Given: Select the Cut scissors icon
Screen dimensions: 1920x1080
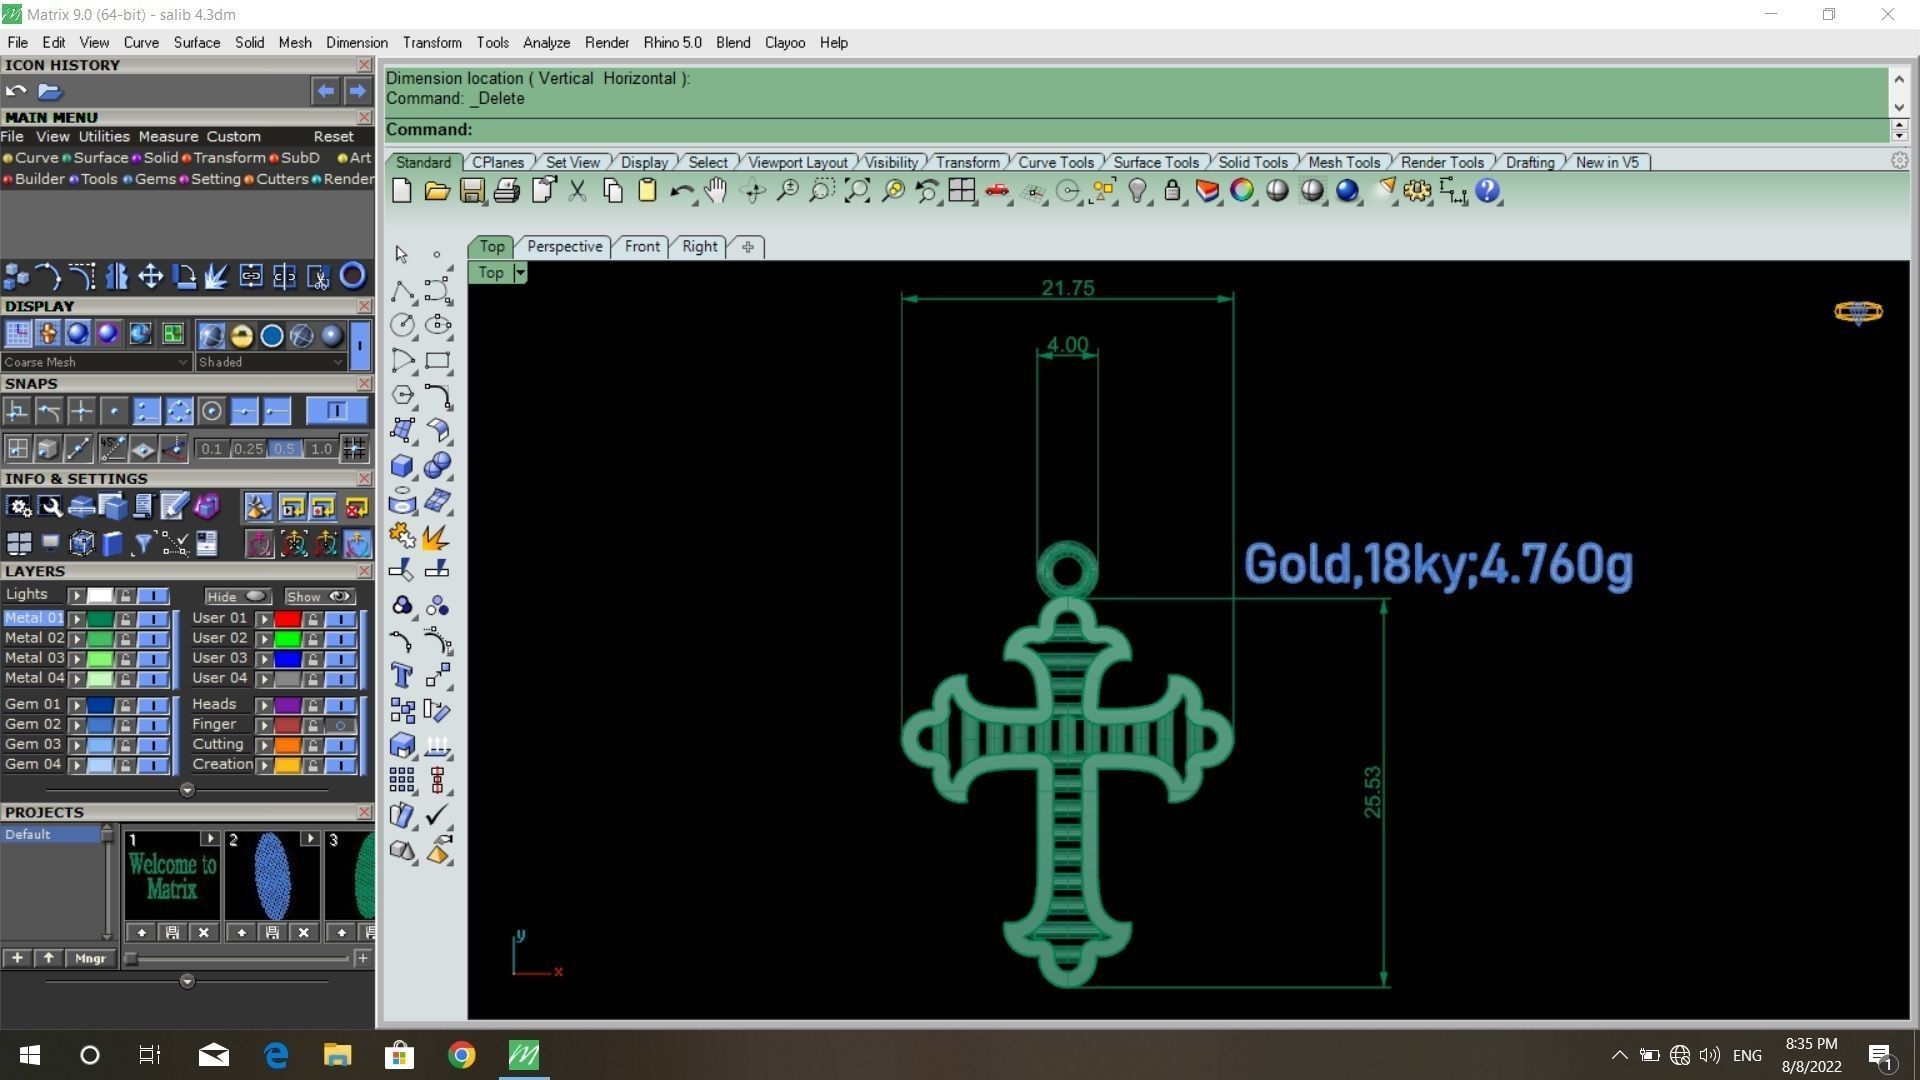Looking at the screenshot, I should (x=578, y=190).
